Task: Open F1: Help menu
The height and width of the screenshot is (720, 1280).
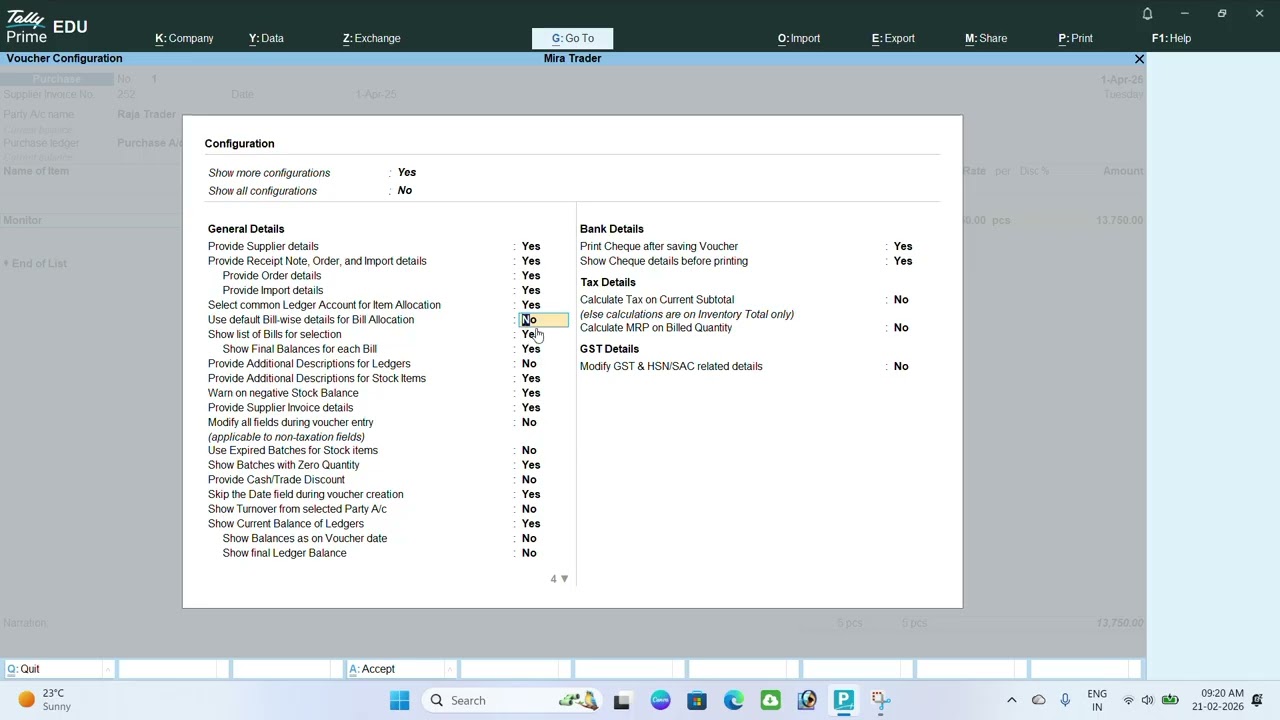Action: tap(1171, 38)
